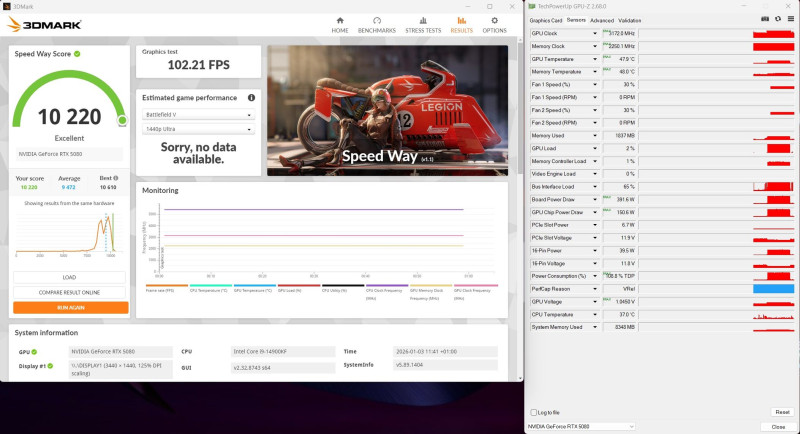Click the orange RUN AGAIN button
800x434 pixels.
pos(70,308)
